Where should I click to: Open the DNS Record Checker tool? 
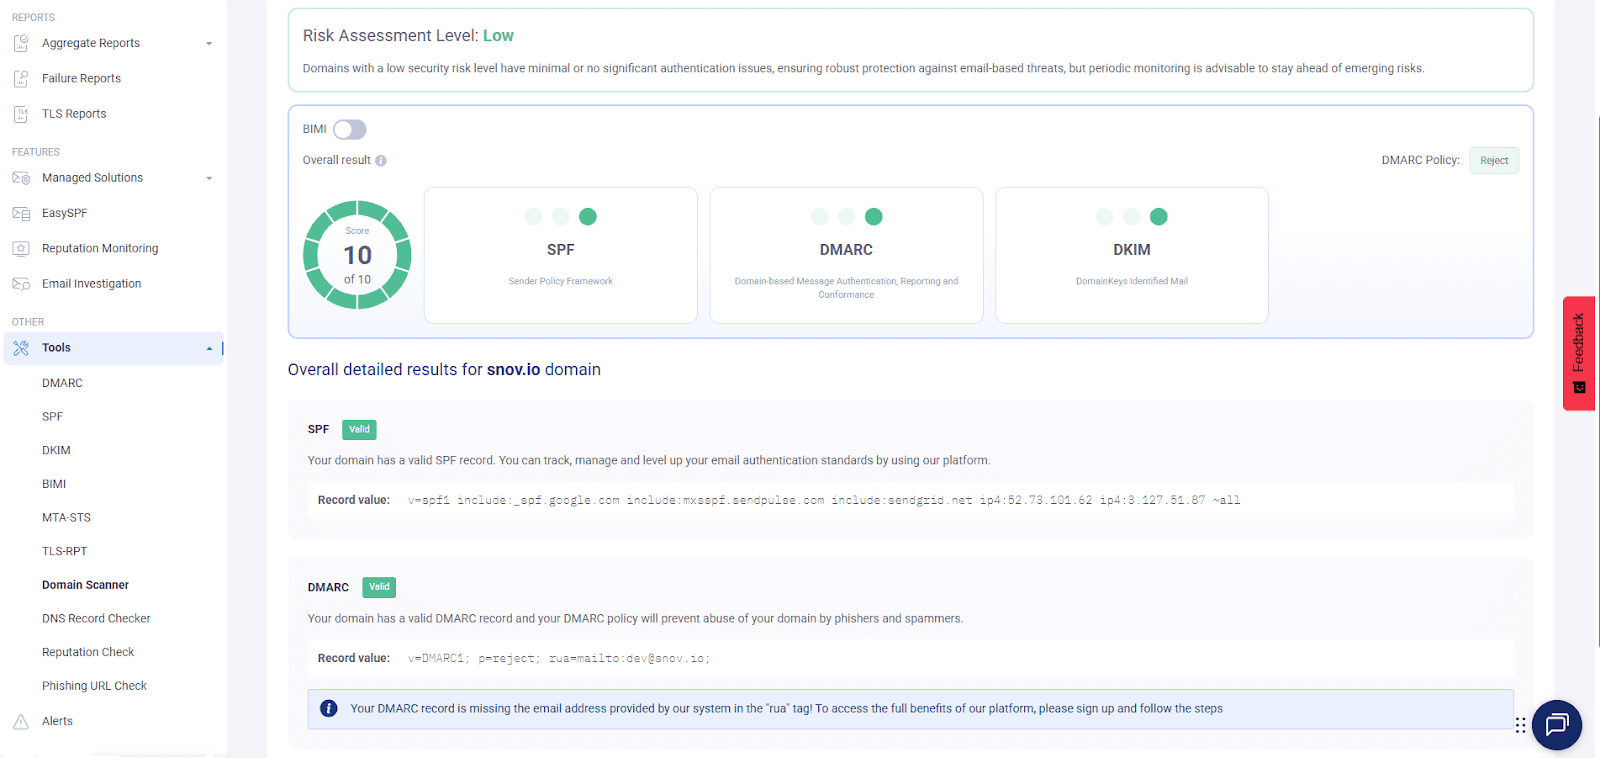(96, 619)
